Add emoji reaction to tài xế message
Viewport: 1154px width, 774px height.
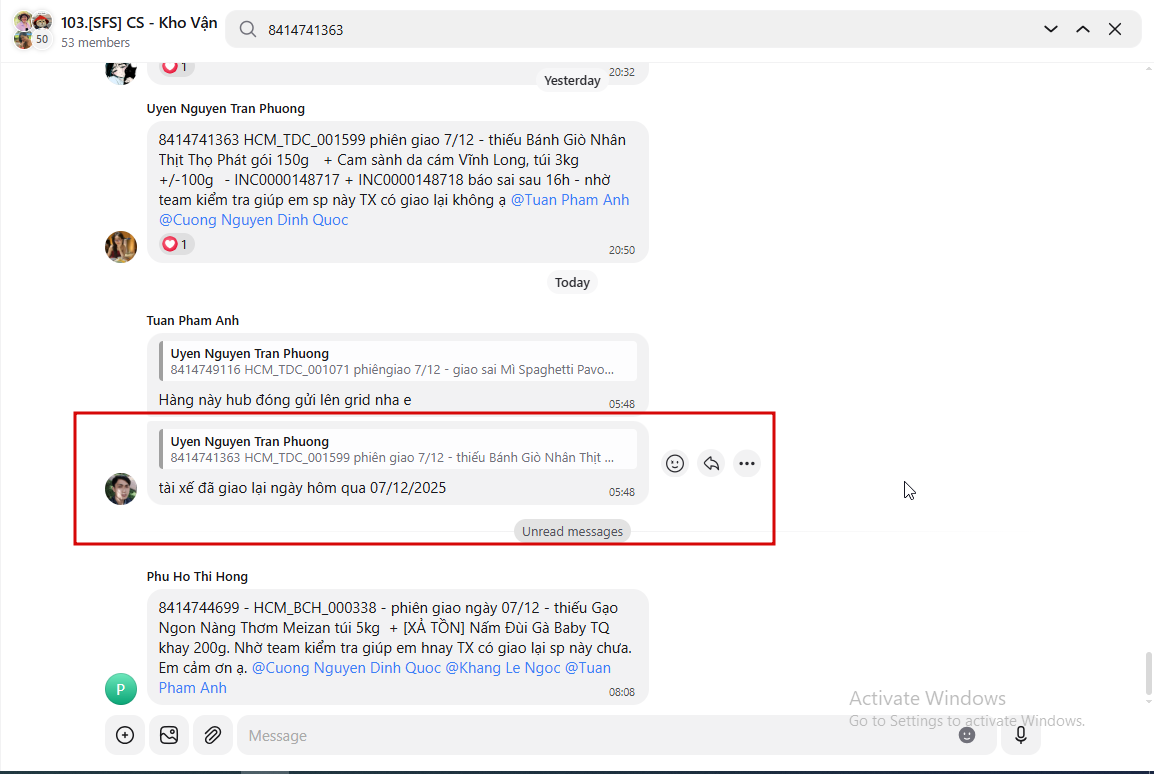coord(675,464)
